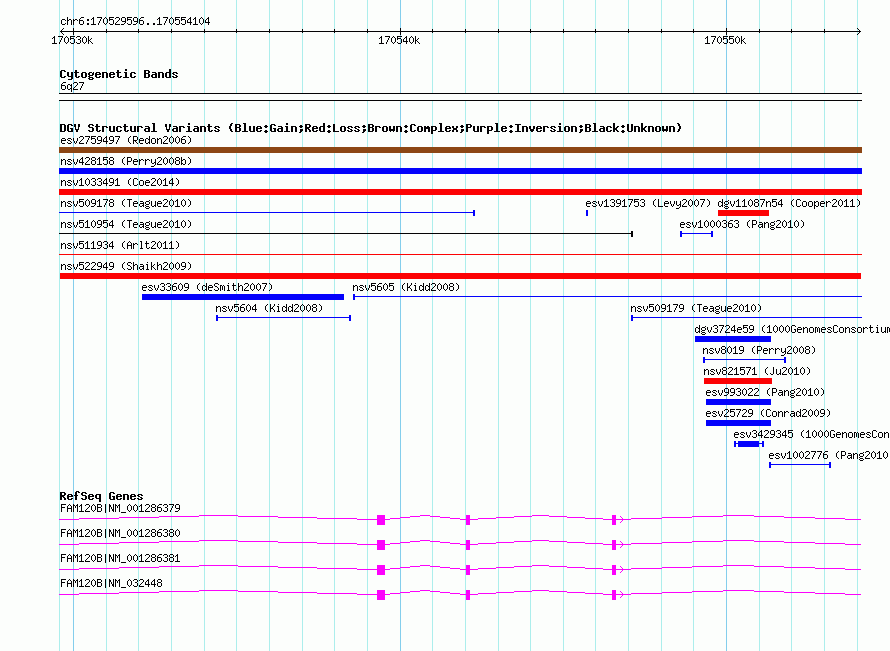Click the ruler's right arrowhead
The height and width of the screenshot is (651, 890).
(x=859, y=31)
